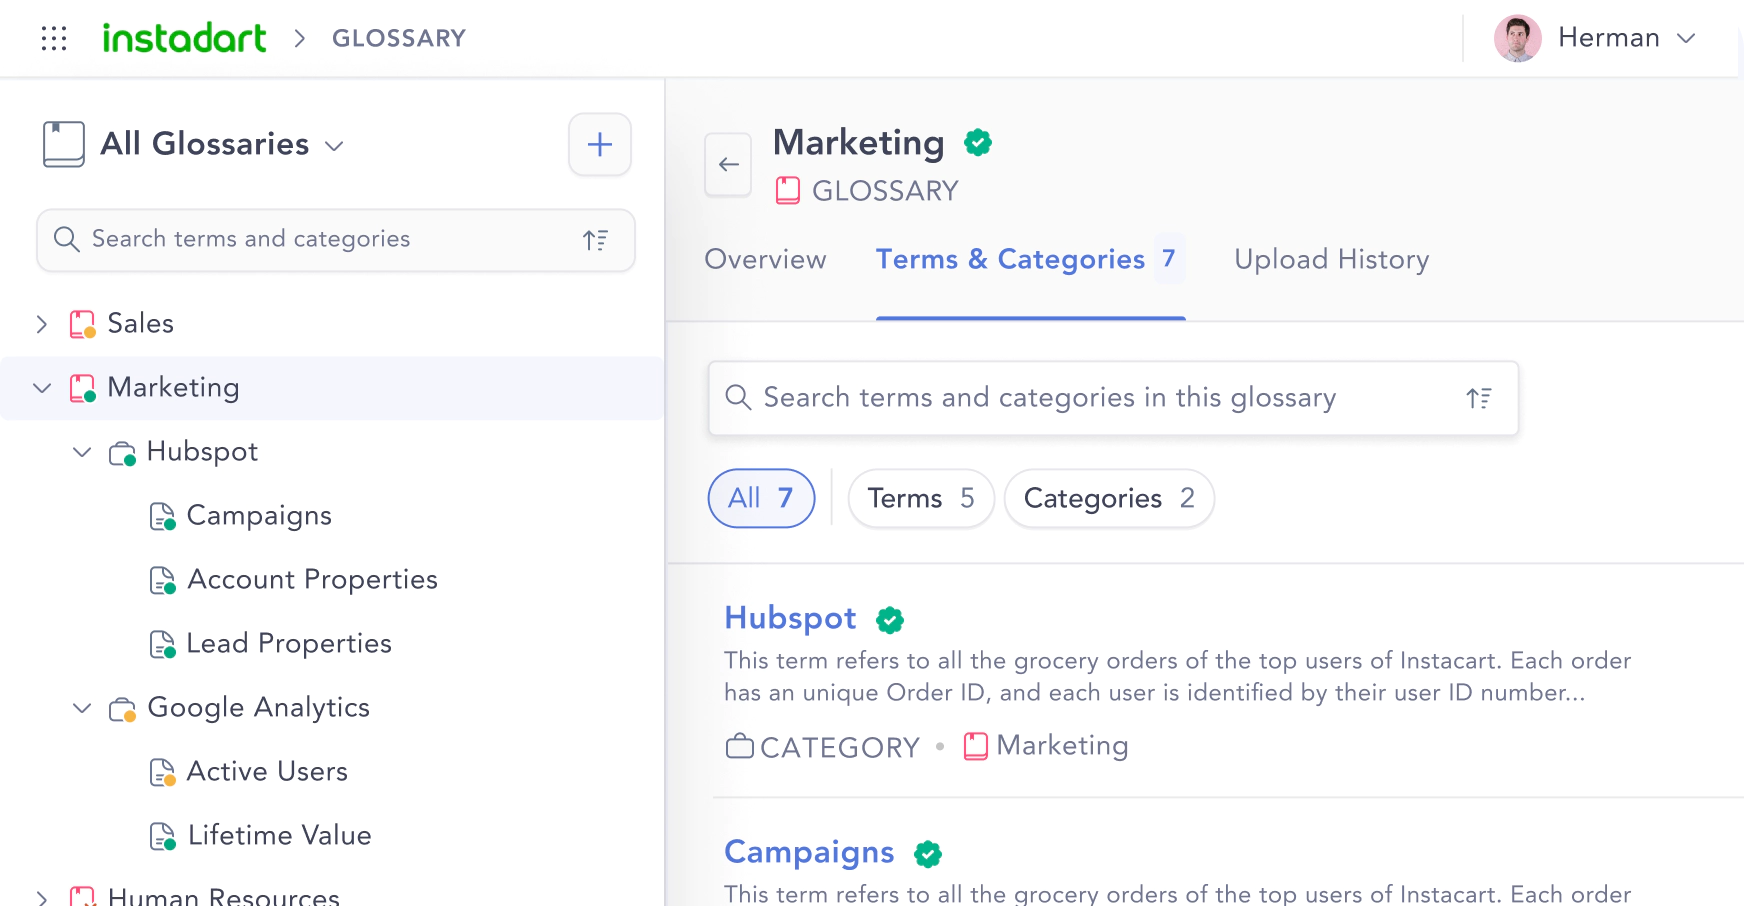1744x906 pixels.
Task: Click the Campaigns term icon in sidebar
Action: coord(162,516)
